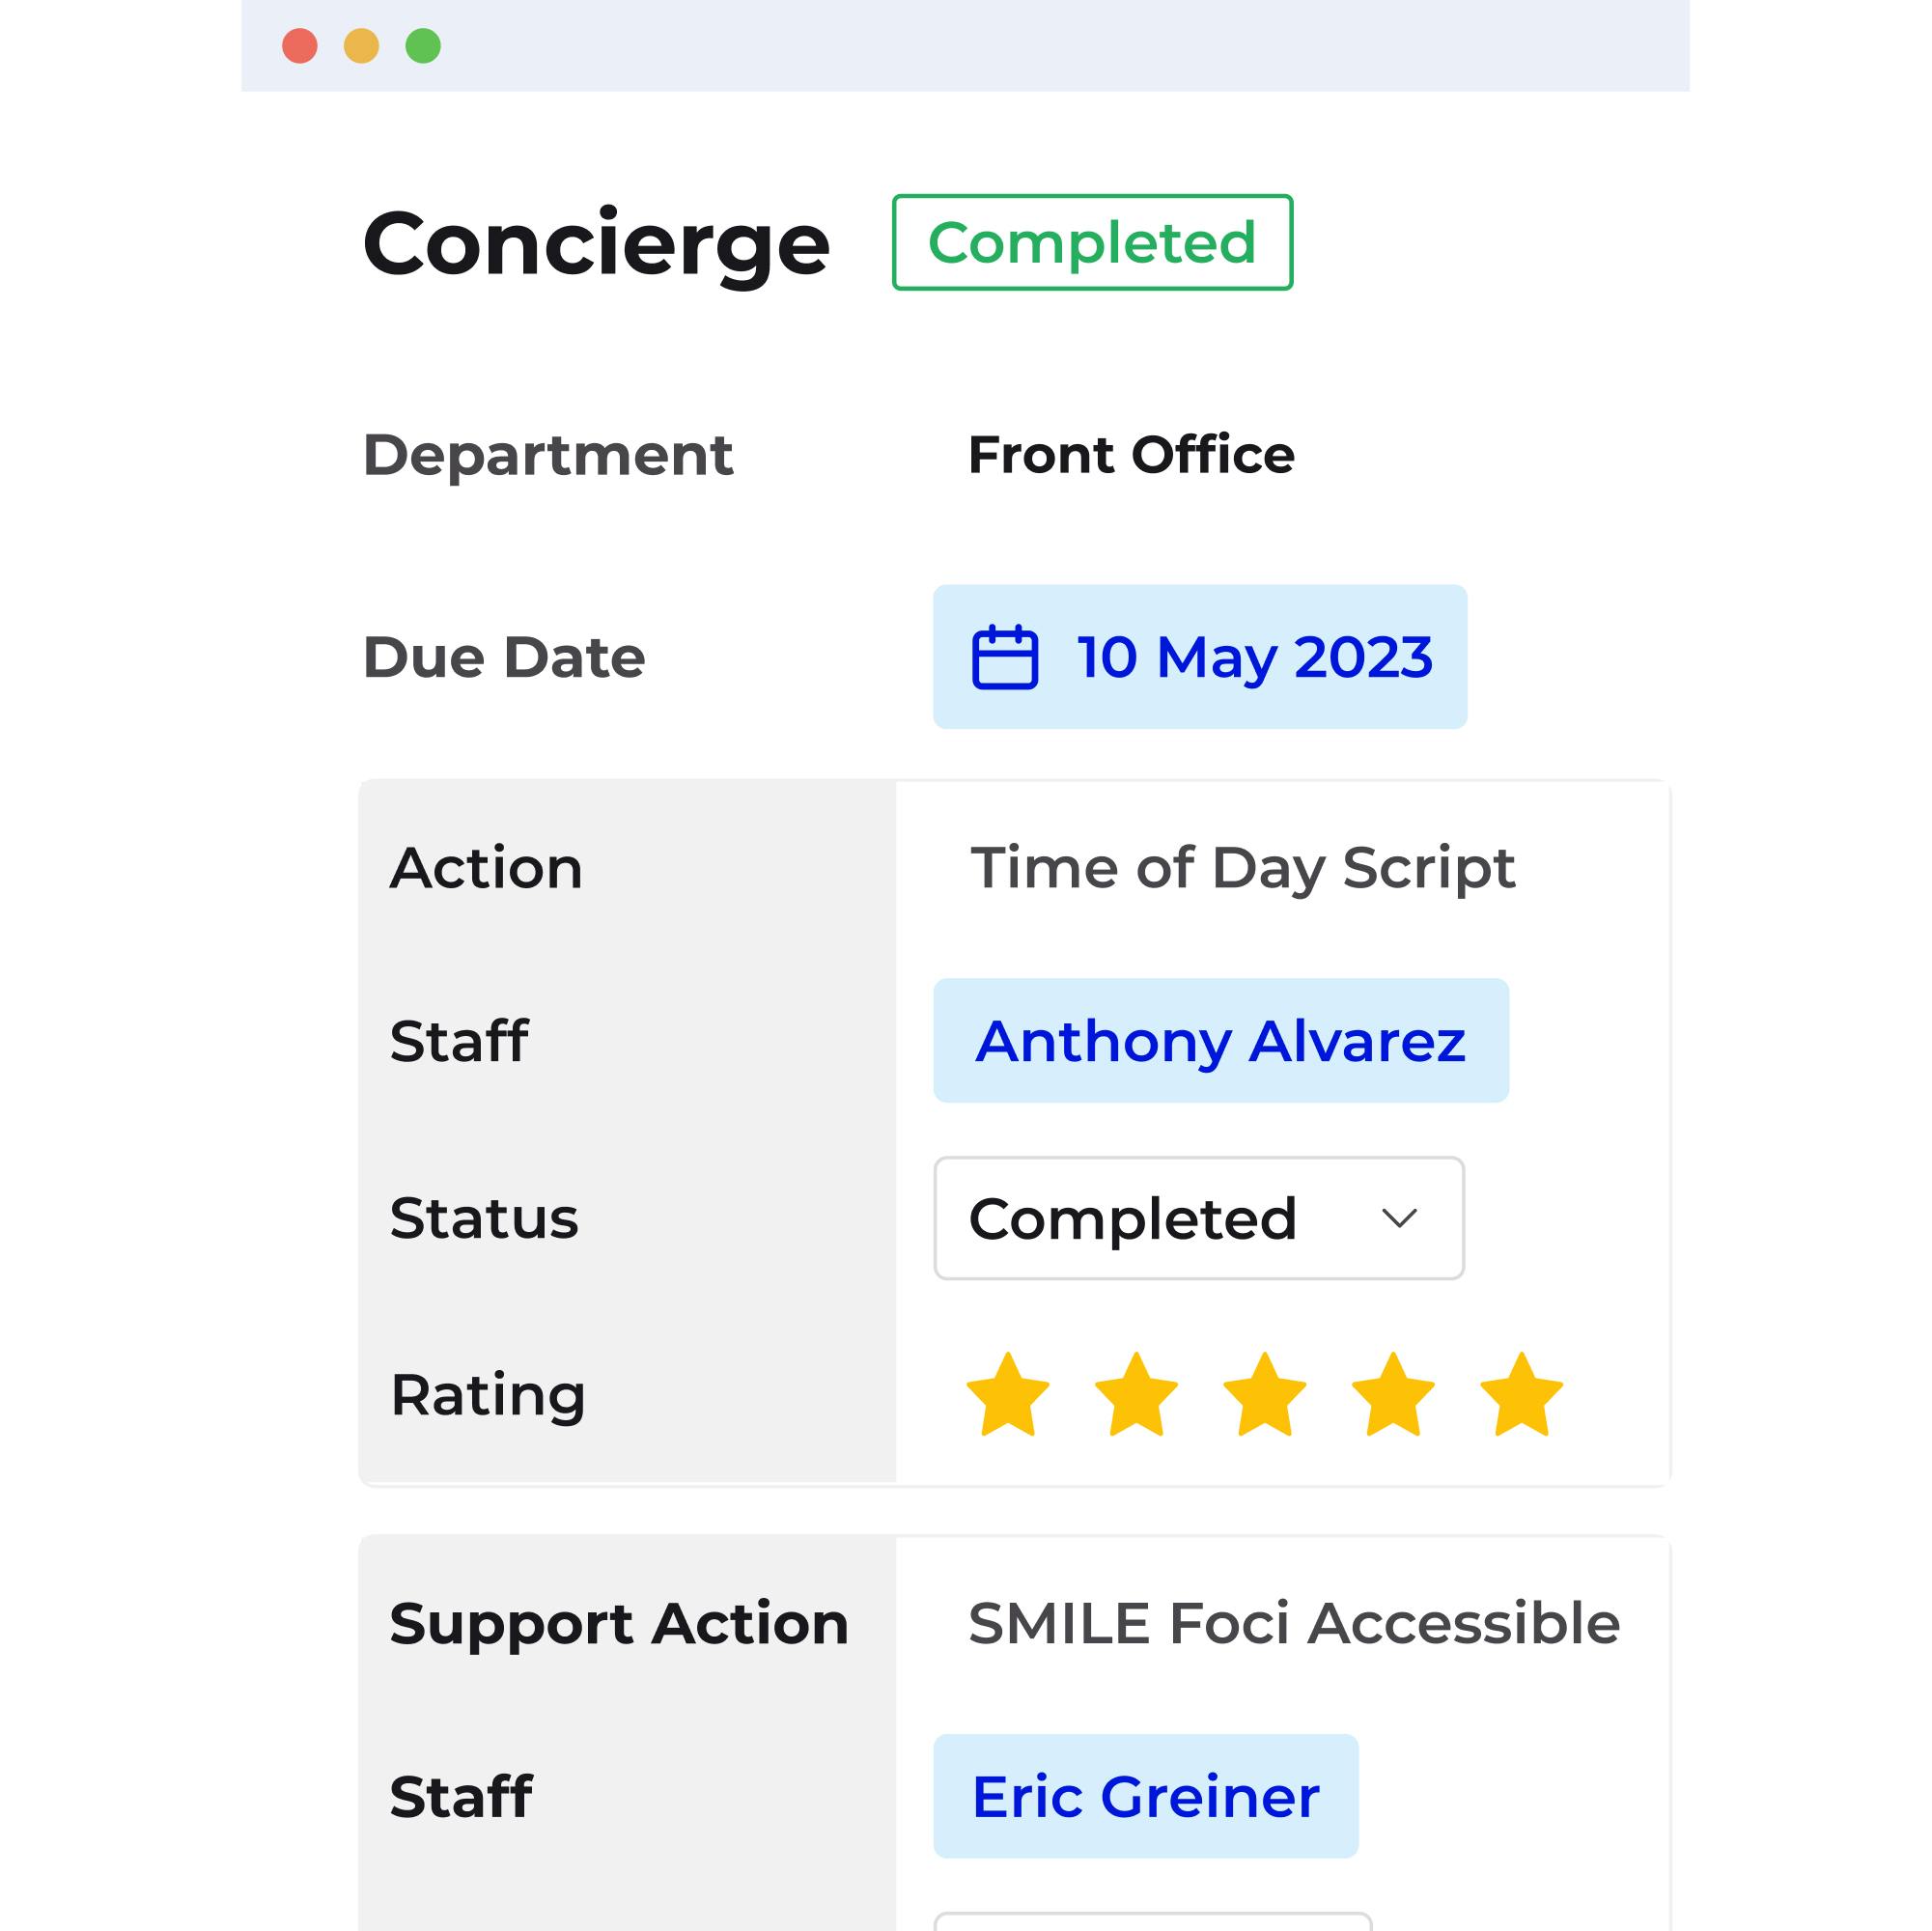Click the green Completed status badge
The image size is (1932, 1931).
pyautogui.click(x=1092, y=242)
